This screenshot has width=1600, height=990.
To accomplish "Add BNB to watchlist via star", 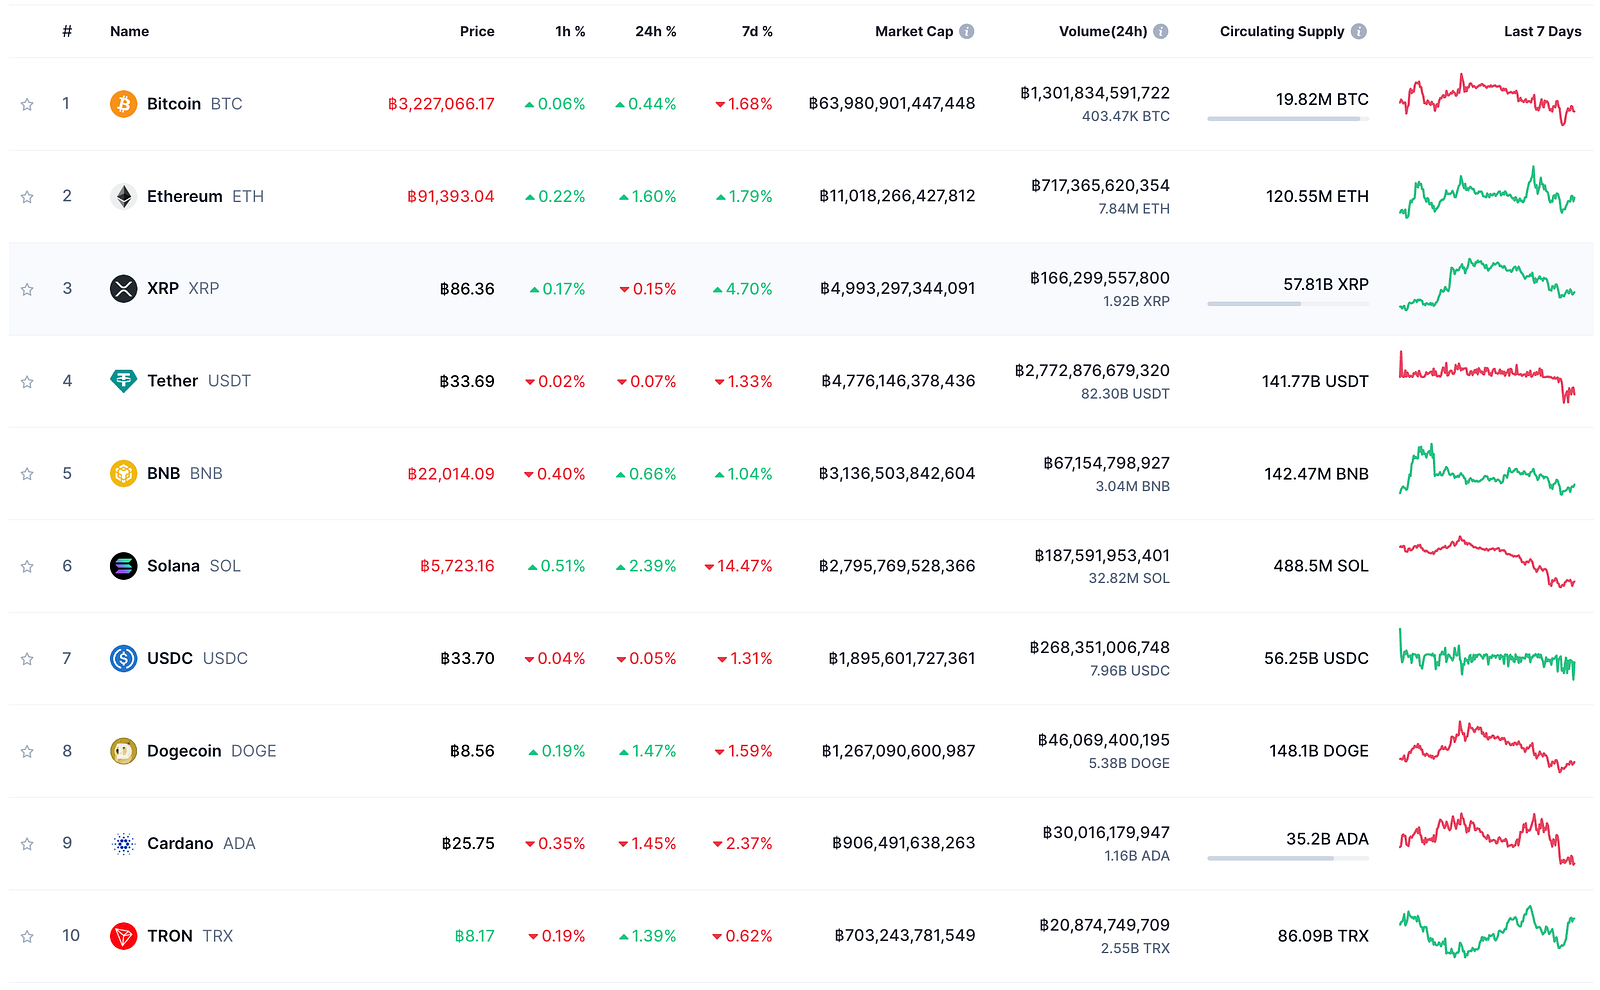I will (x=27, y=474).
